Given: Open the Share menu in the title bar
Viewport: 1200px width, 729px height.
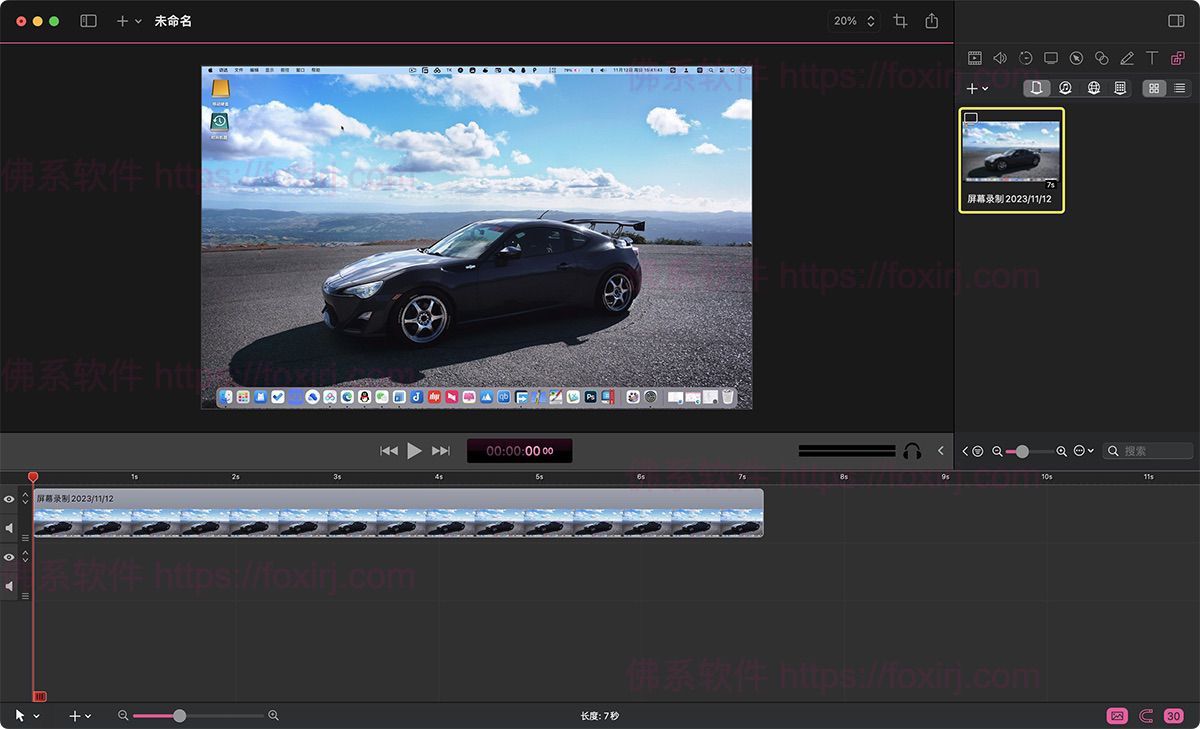Looking at the screenshot, I should 930,20.
